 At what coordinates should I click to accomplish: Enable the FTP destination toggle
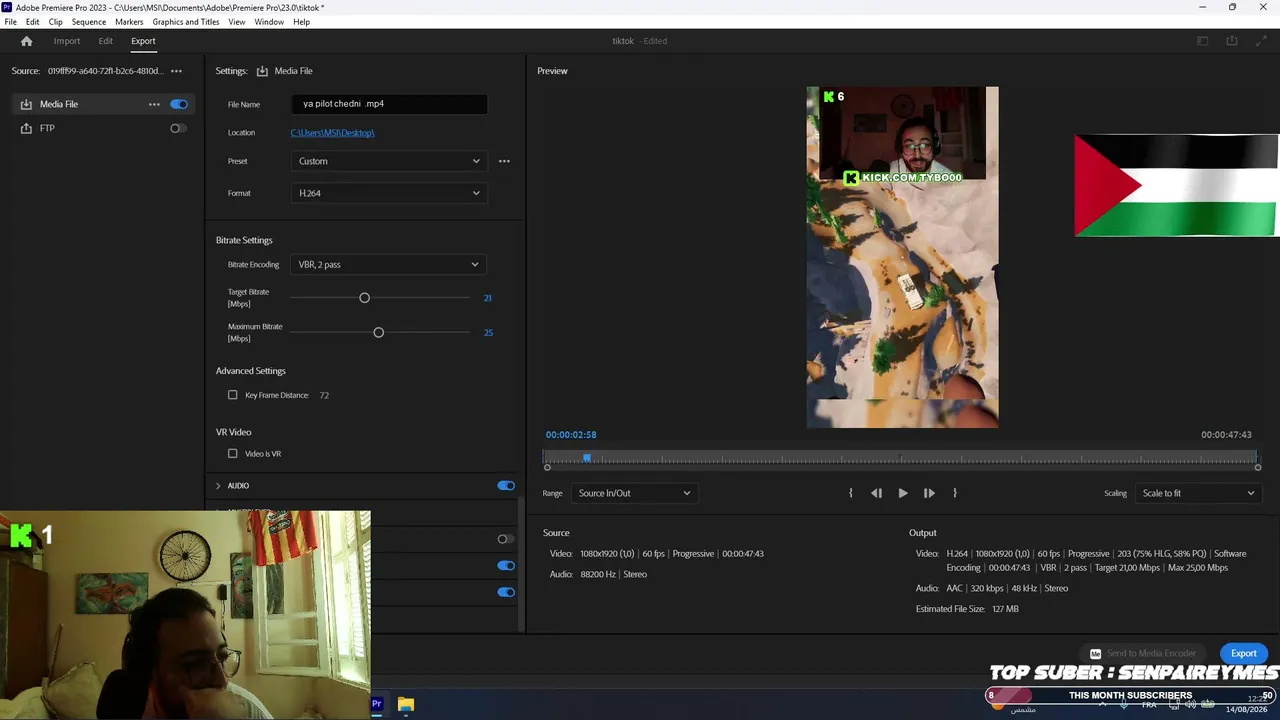[x=178, y=128]
